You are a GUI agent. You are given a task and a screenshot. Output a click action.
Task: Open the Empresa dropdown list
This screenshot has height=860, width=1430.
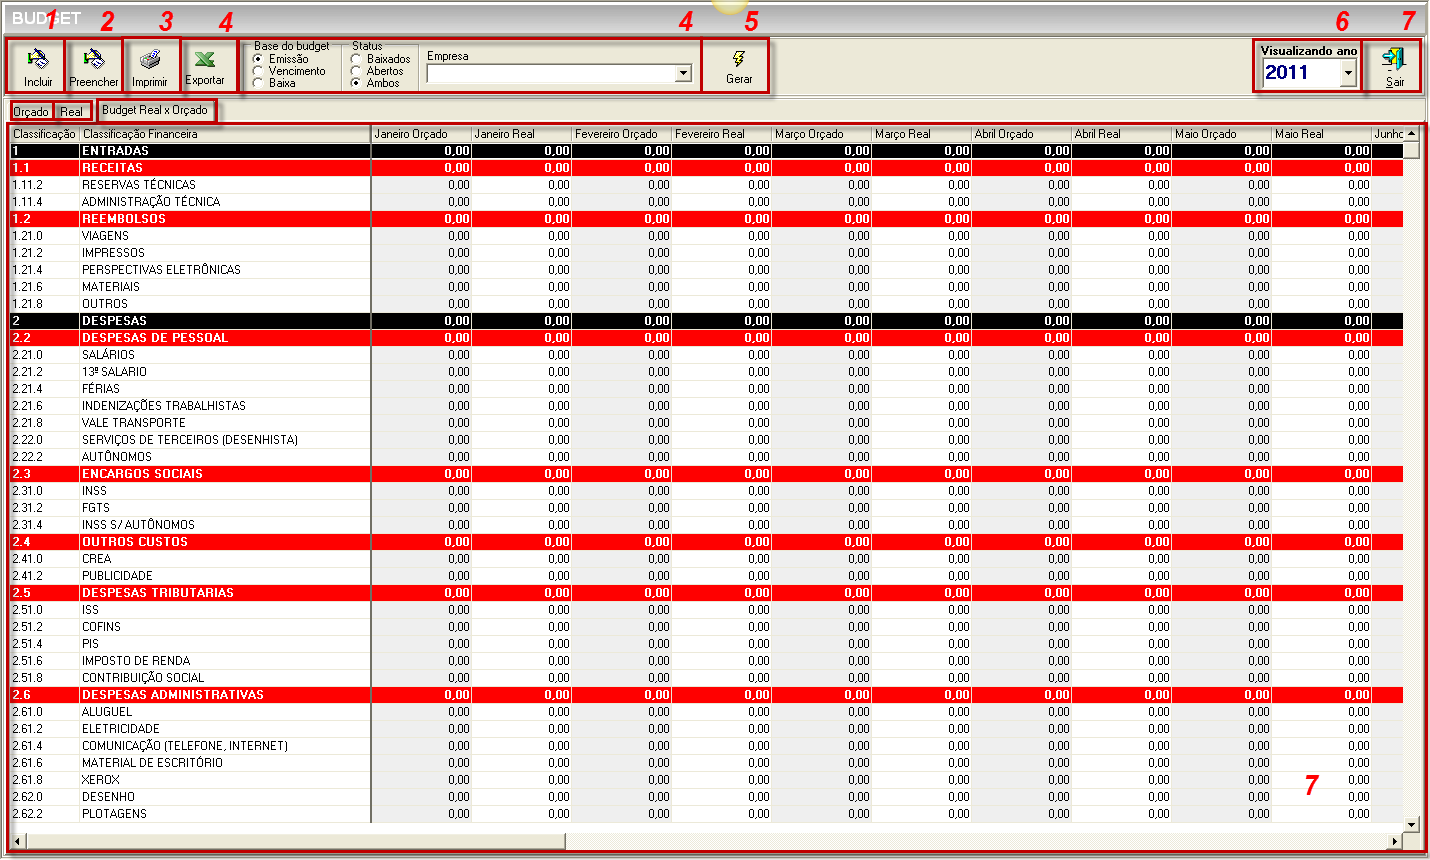click(683, 73)
